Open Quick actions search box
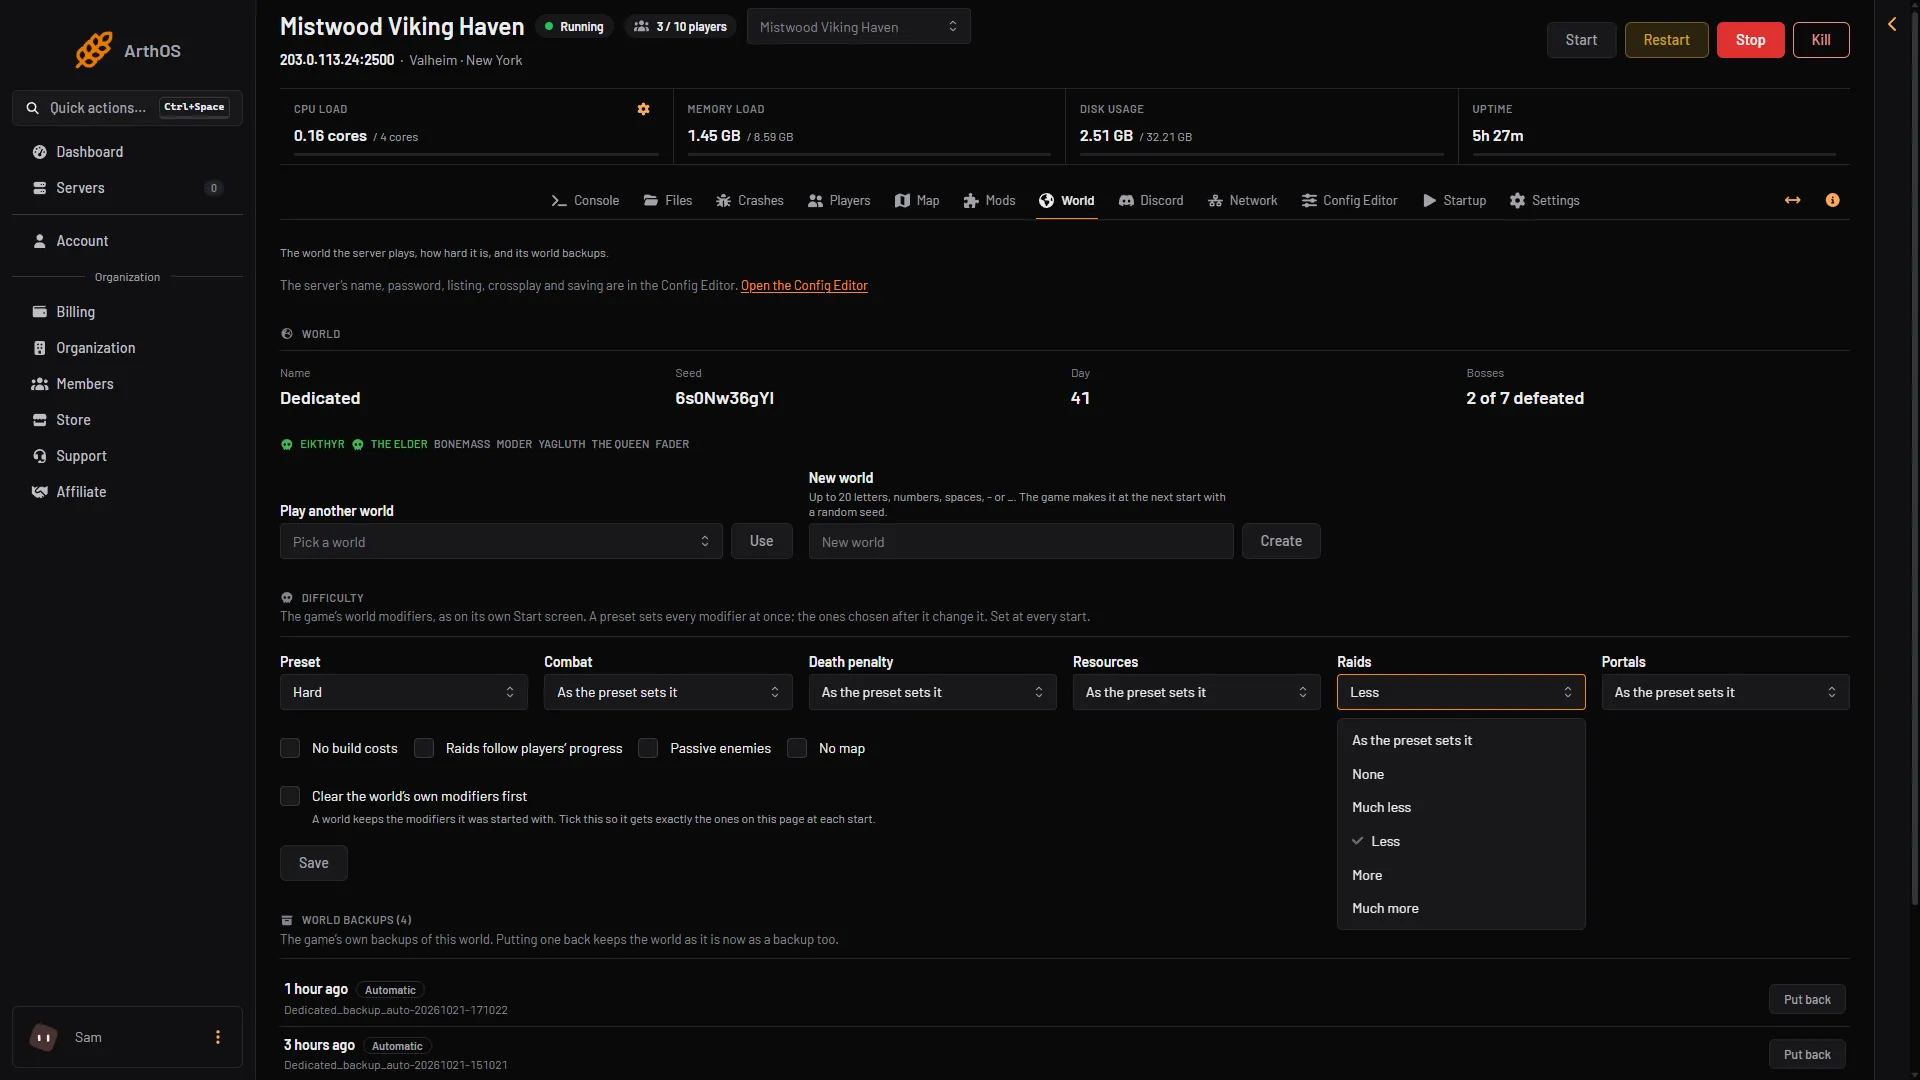Image resolution: width=1920 pixels, height=1080 pixels. tap(127, 108)
